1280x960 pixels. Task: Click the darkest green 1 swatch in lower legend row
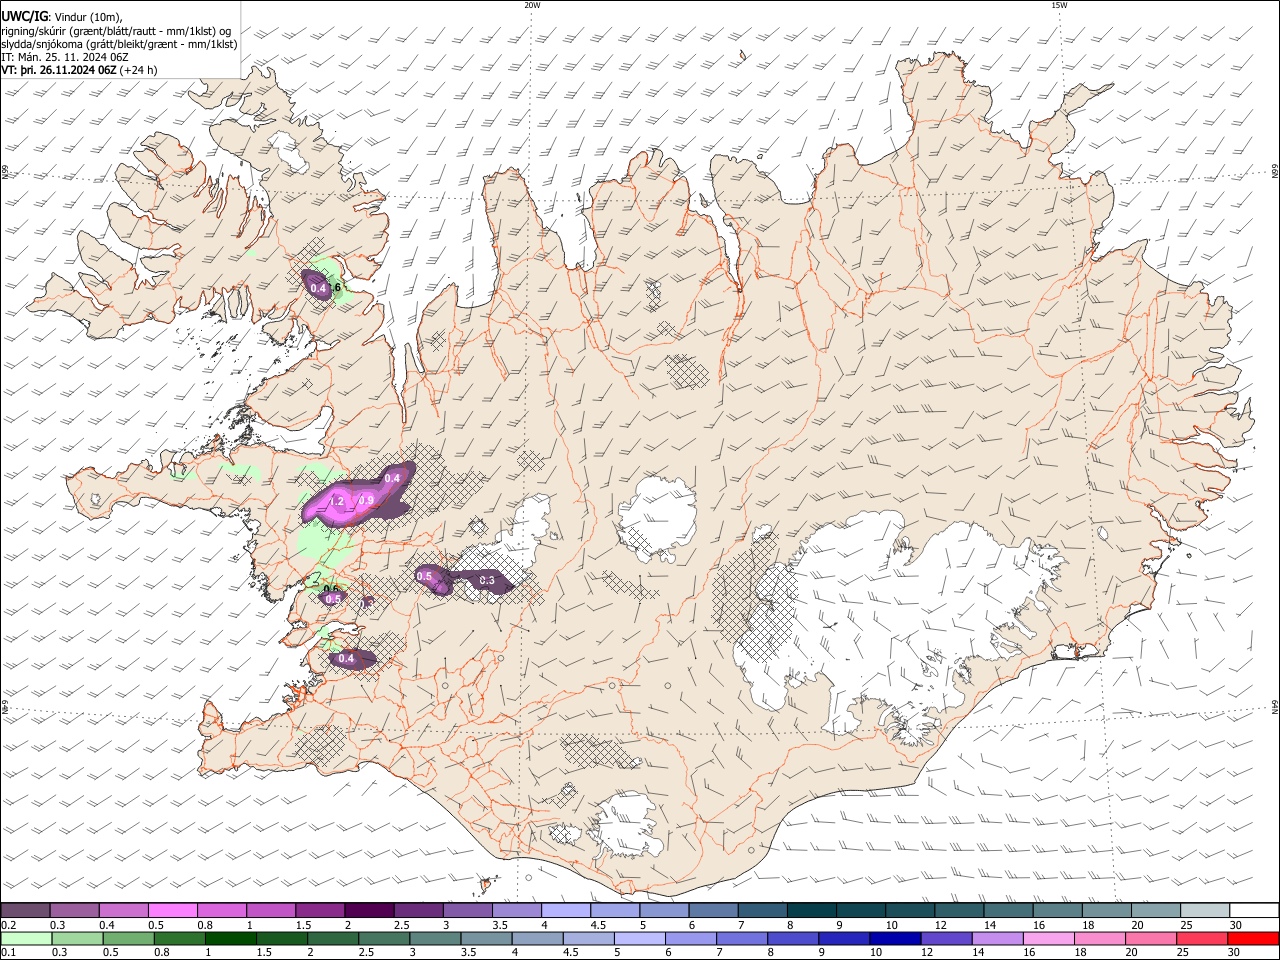(230, 938)
